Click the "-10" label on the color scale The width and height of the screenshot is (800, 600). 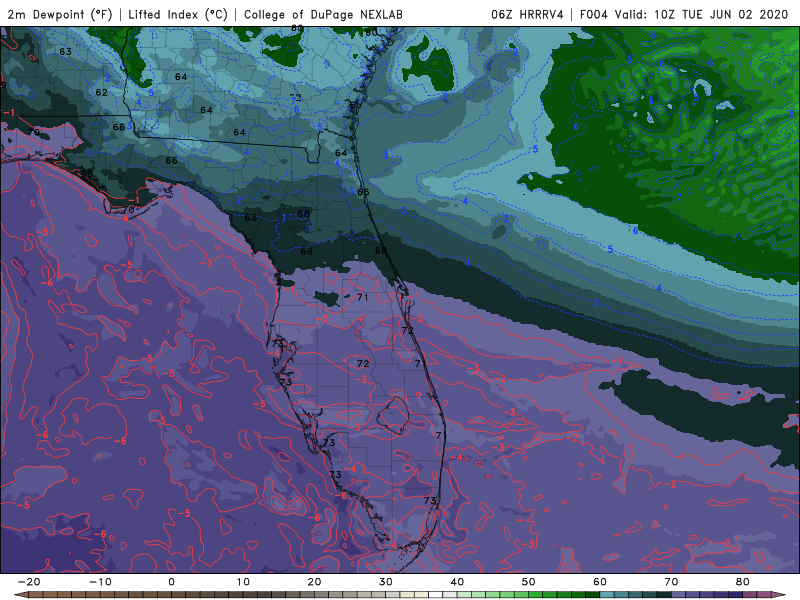(x=100, y=582)
